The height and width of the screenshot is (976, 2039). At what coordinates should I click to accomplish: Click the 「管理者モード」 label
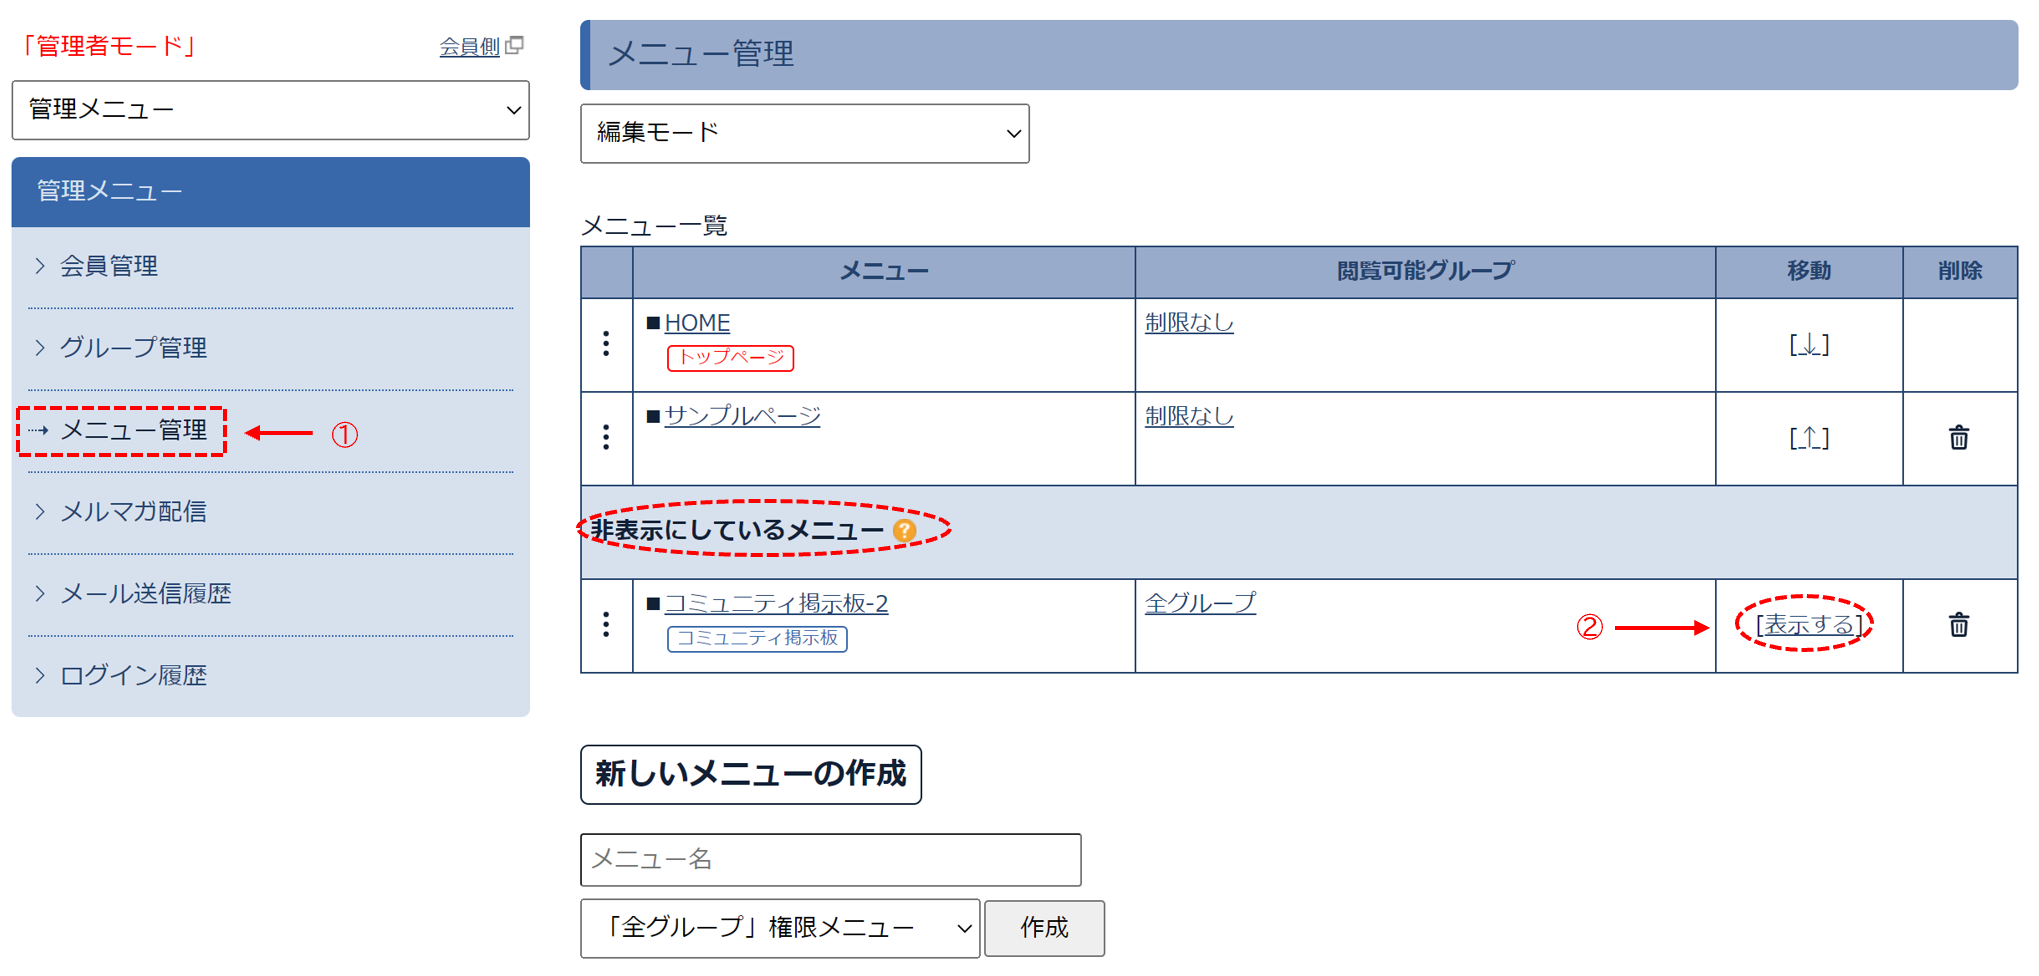pyautogui.click(x=108, y=46)
